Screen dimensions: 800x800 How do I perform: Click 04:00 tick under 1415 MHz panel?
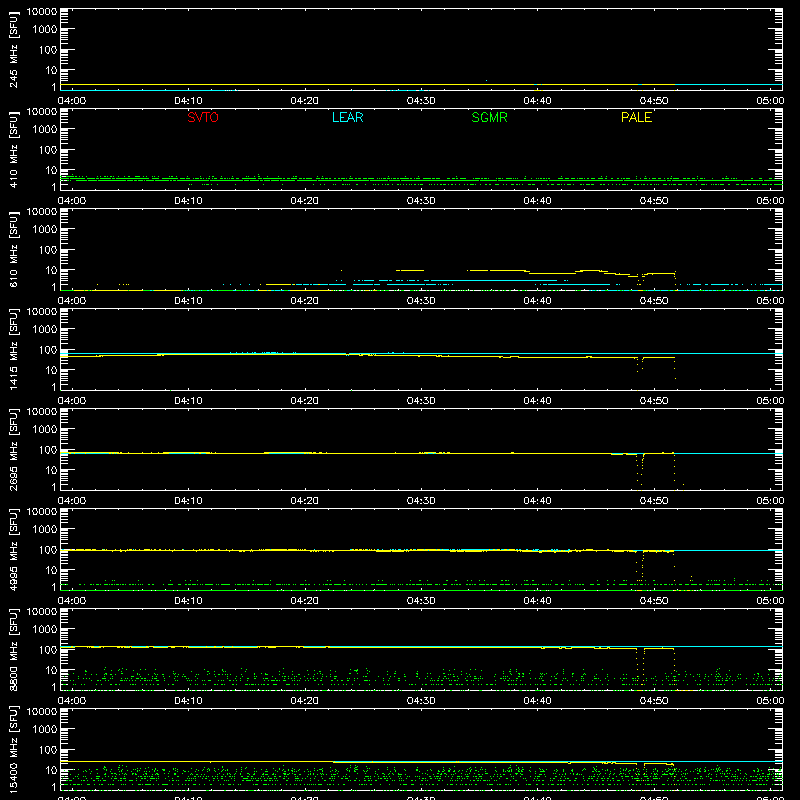[x=71, y=401]
